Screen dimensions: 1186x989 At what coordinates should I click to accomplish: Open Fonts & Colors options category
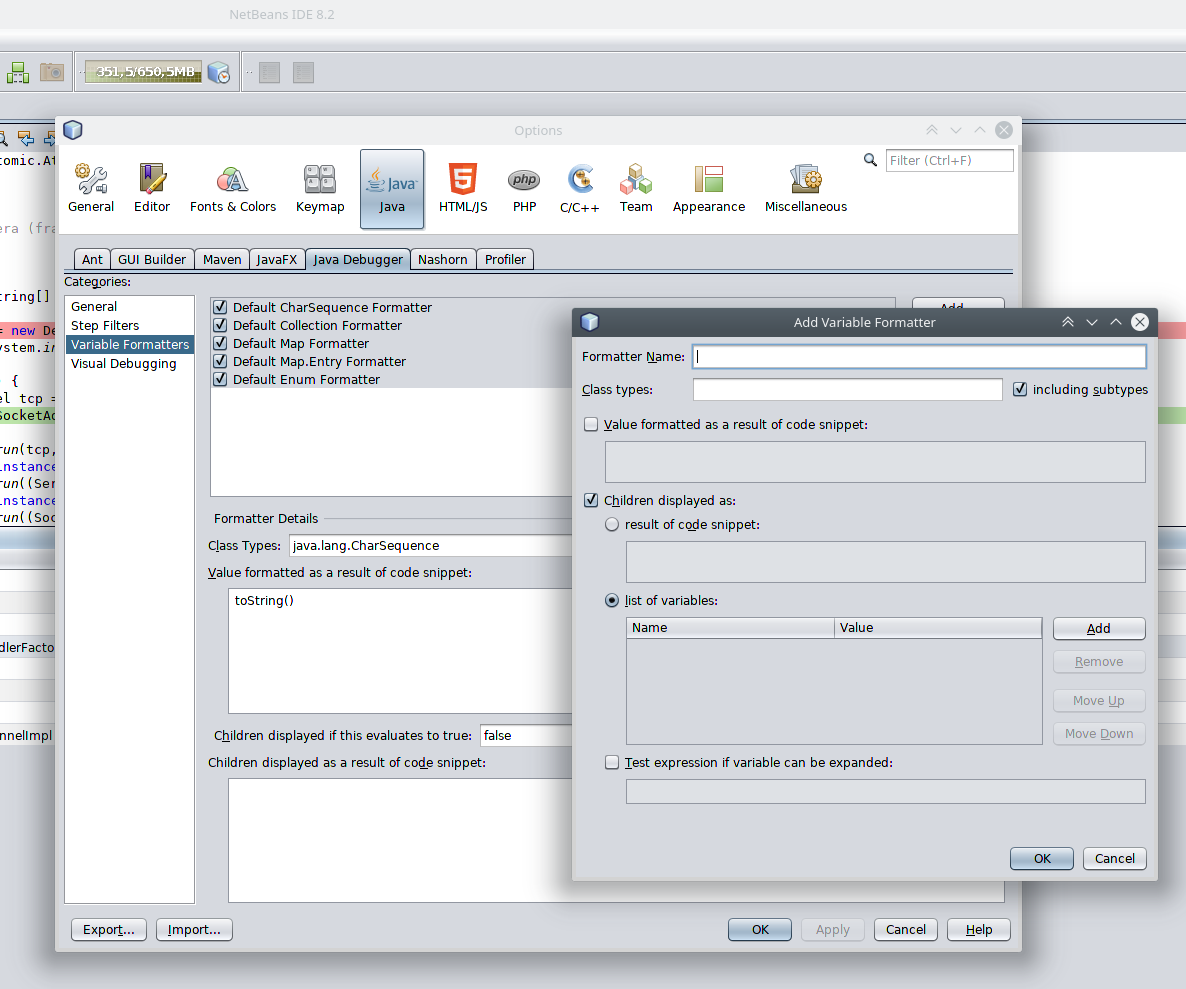click(x=232, y=189)
